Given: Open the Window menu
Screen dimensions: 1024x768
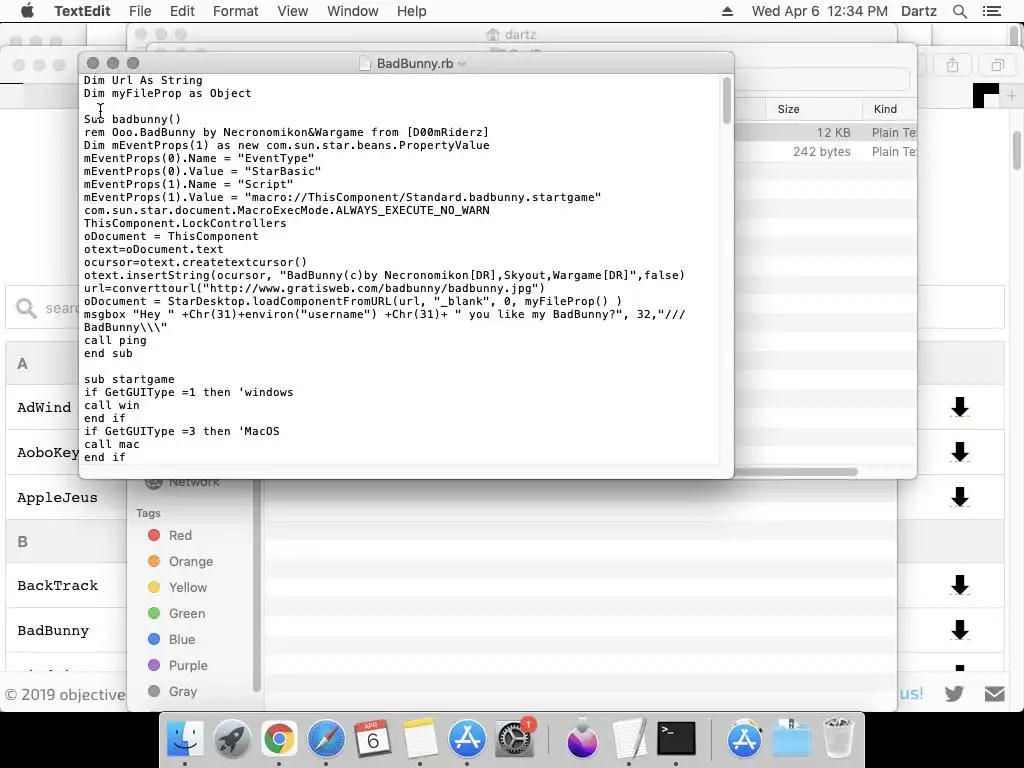Looking at the screenshot, I should [353, 11].
